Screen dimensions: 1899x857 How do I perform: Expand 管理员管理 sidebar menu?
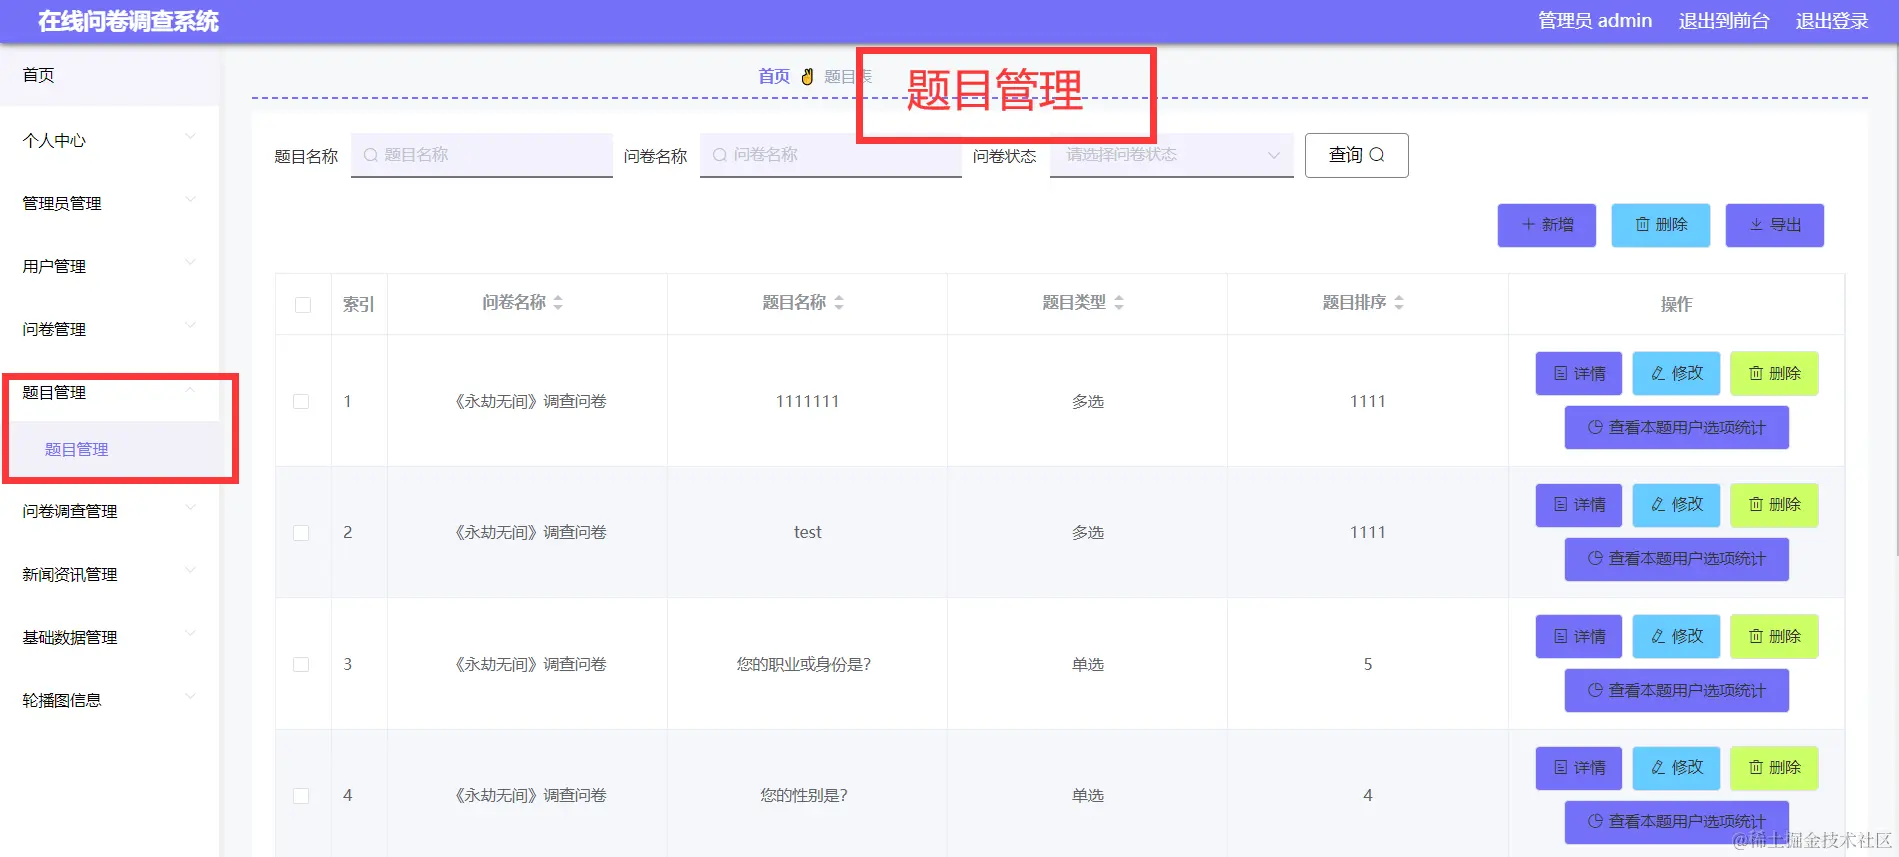(110, 203)
